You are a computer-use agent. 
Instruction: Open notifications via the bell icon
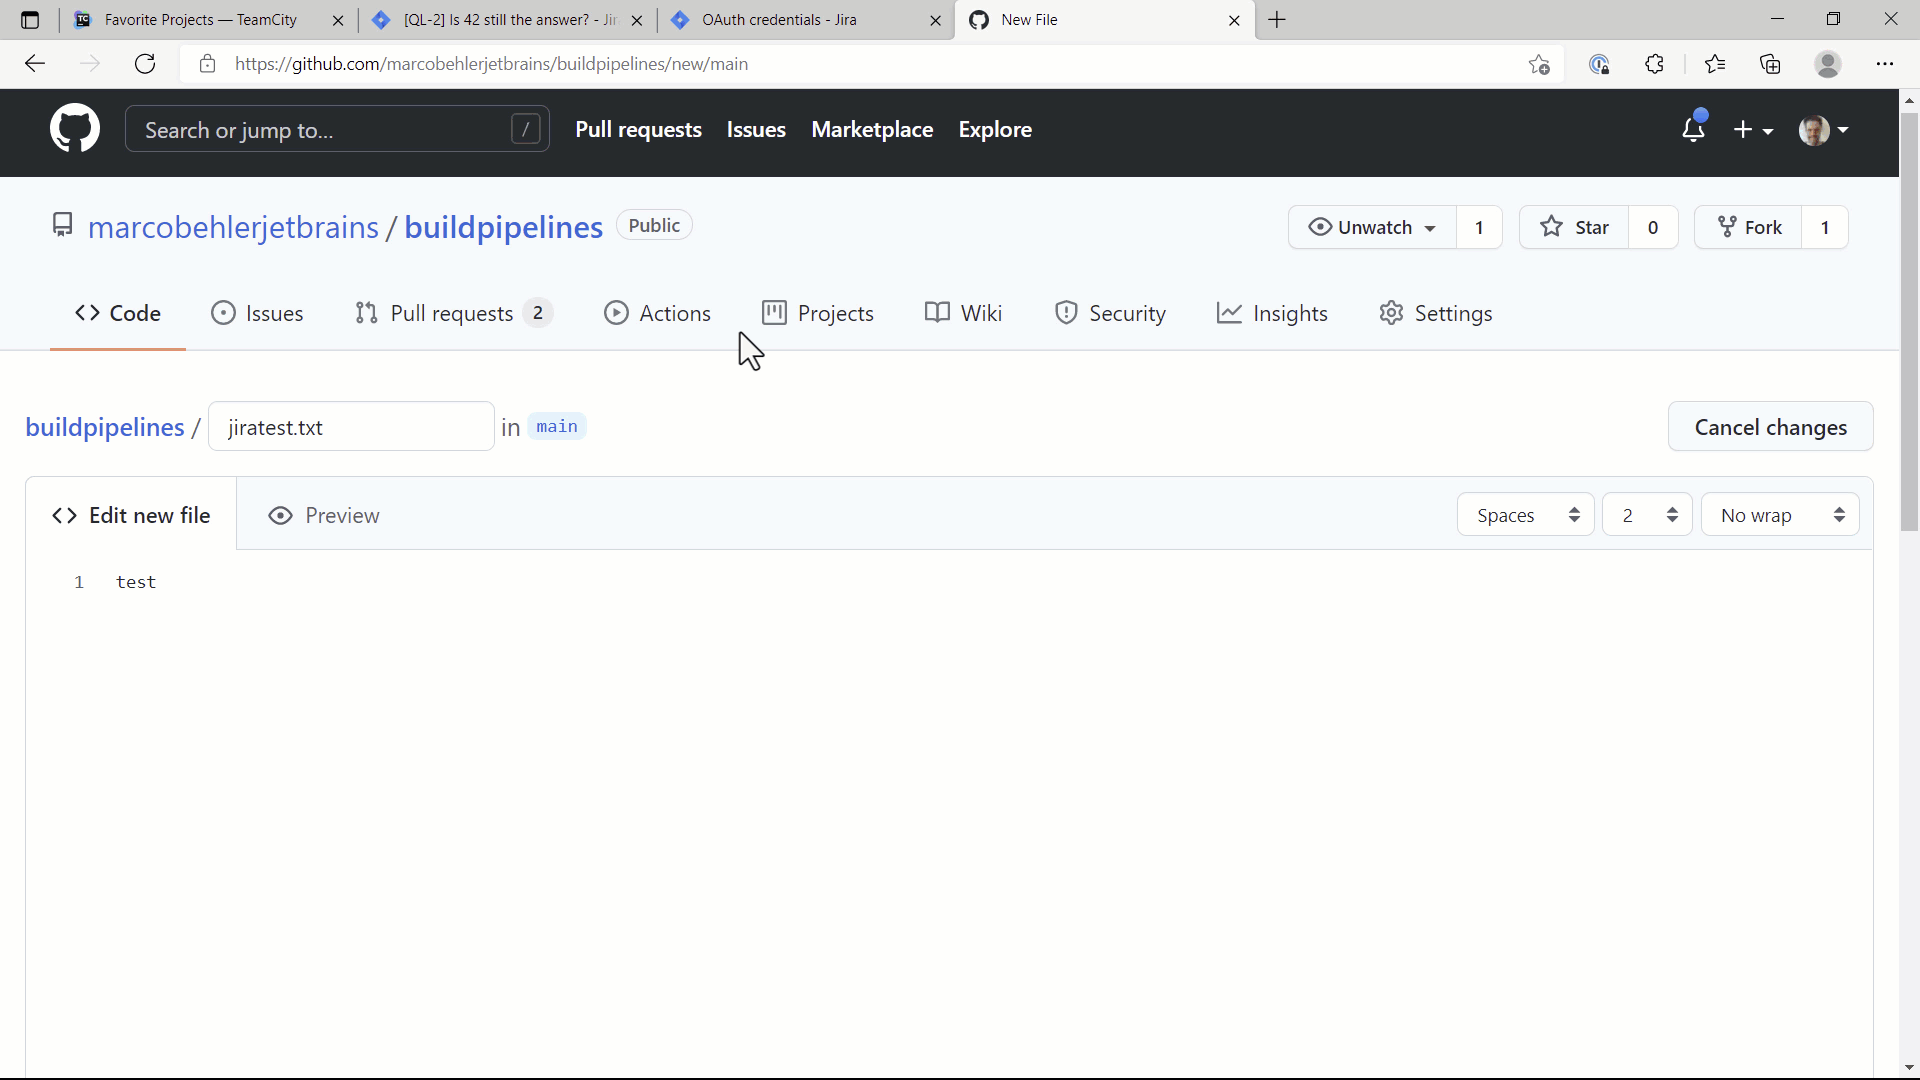click(x=1694, y=130)
